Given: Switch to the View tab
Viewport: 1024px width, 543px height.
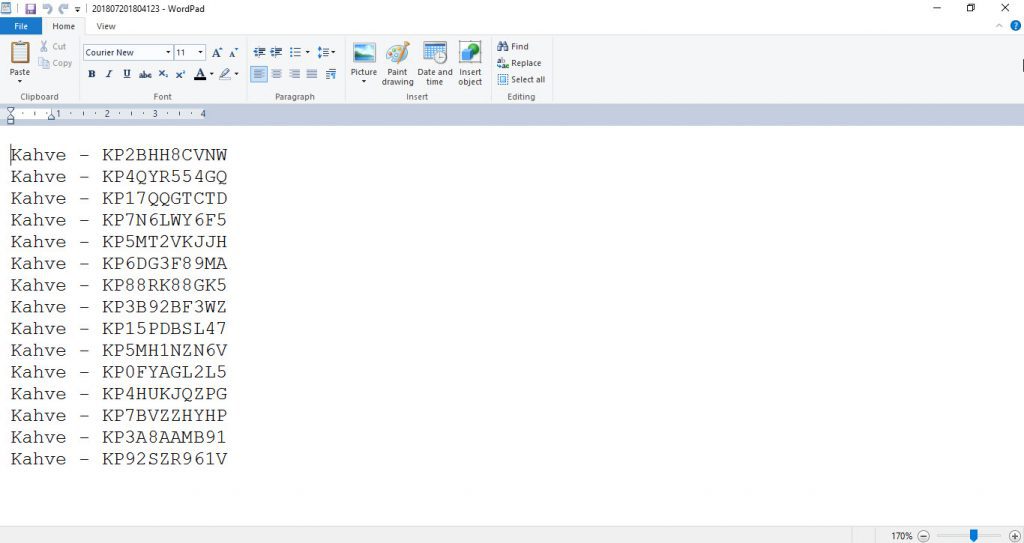Looking at the screenshot, I should click(x=106, y=26).
